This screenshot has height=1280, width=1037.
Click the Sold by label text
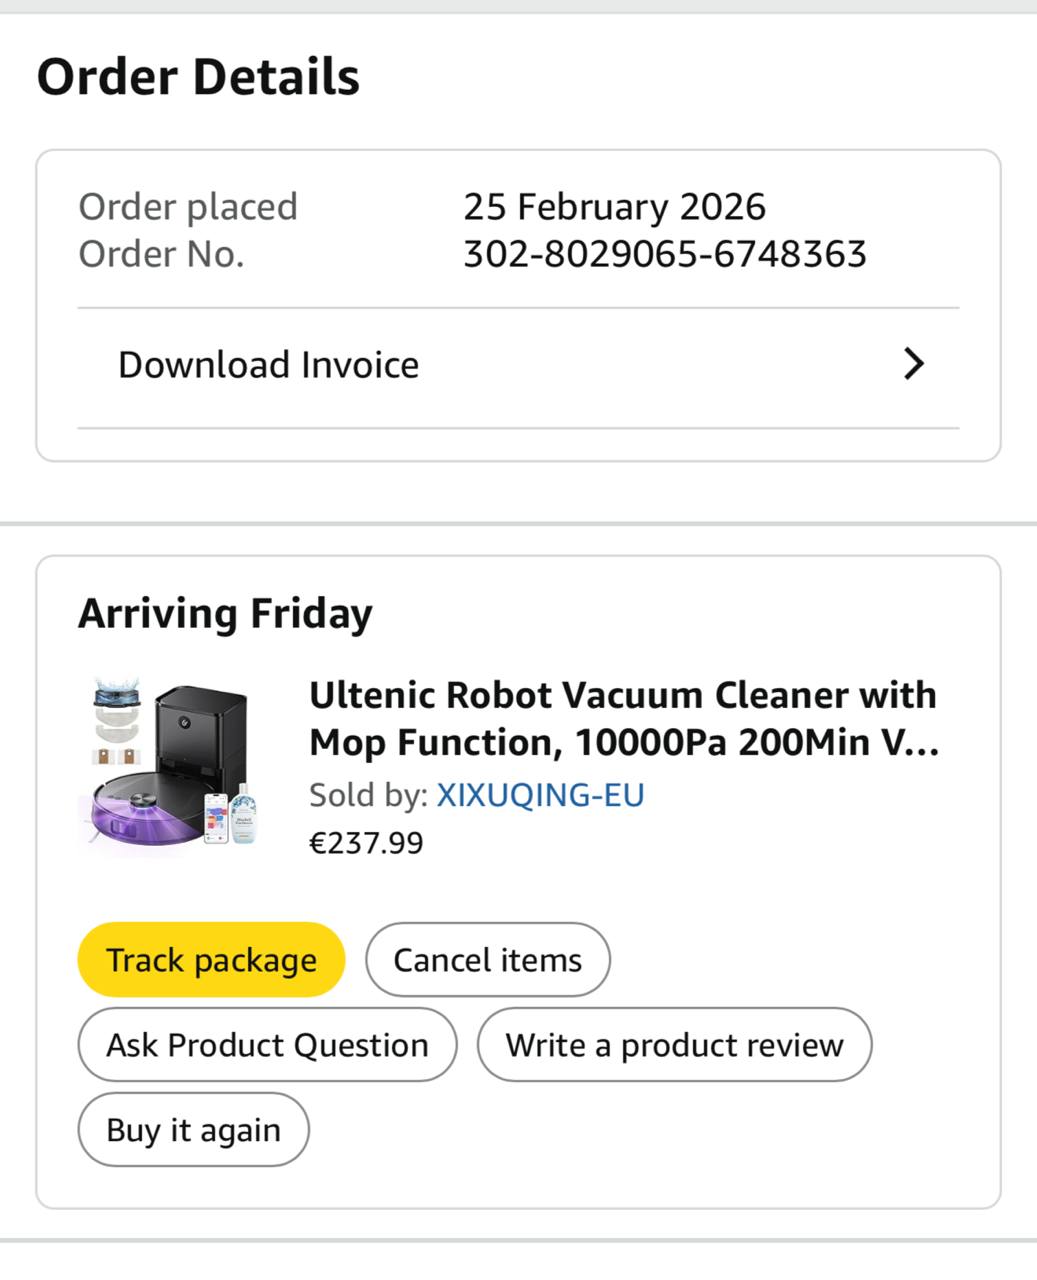(x=367, y=795)
